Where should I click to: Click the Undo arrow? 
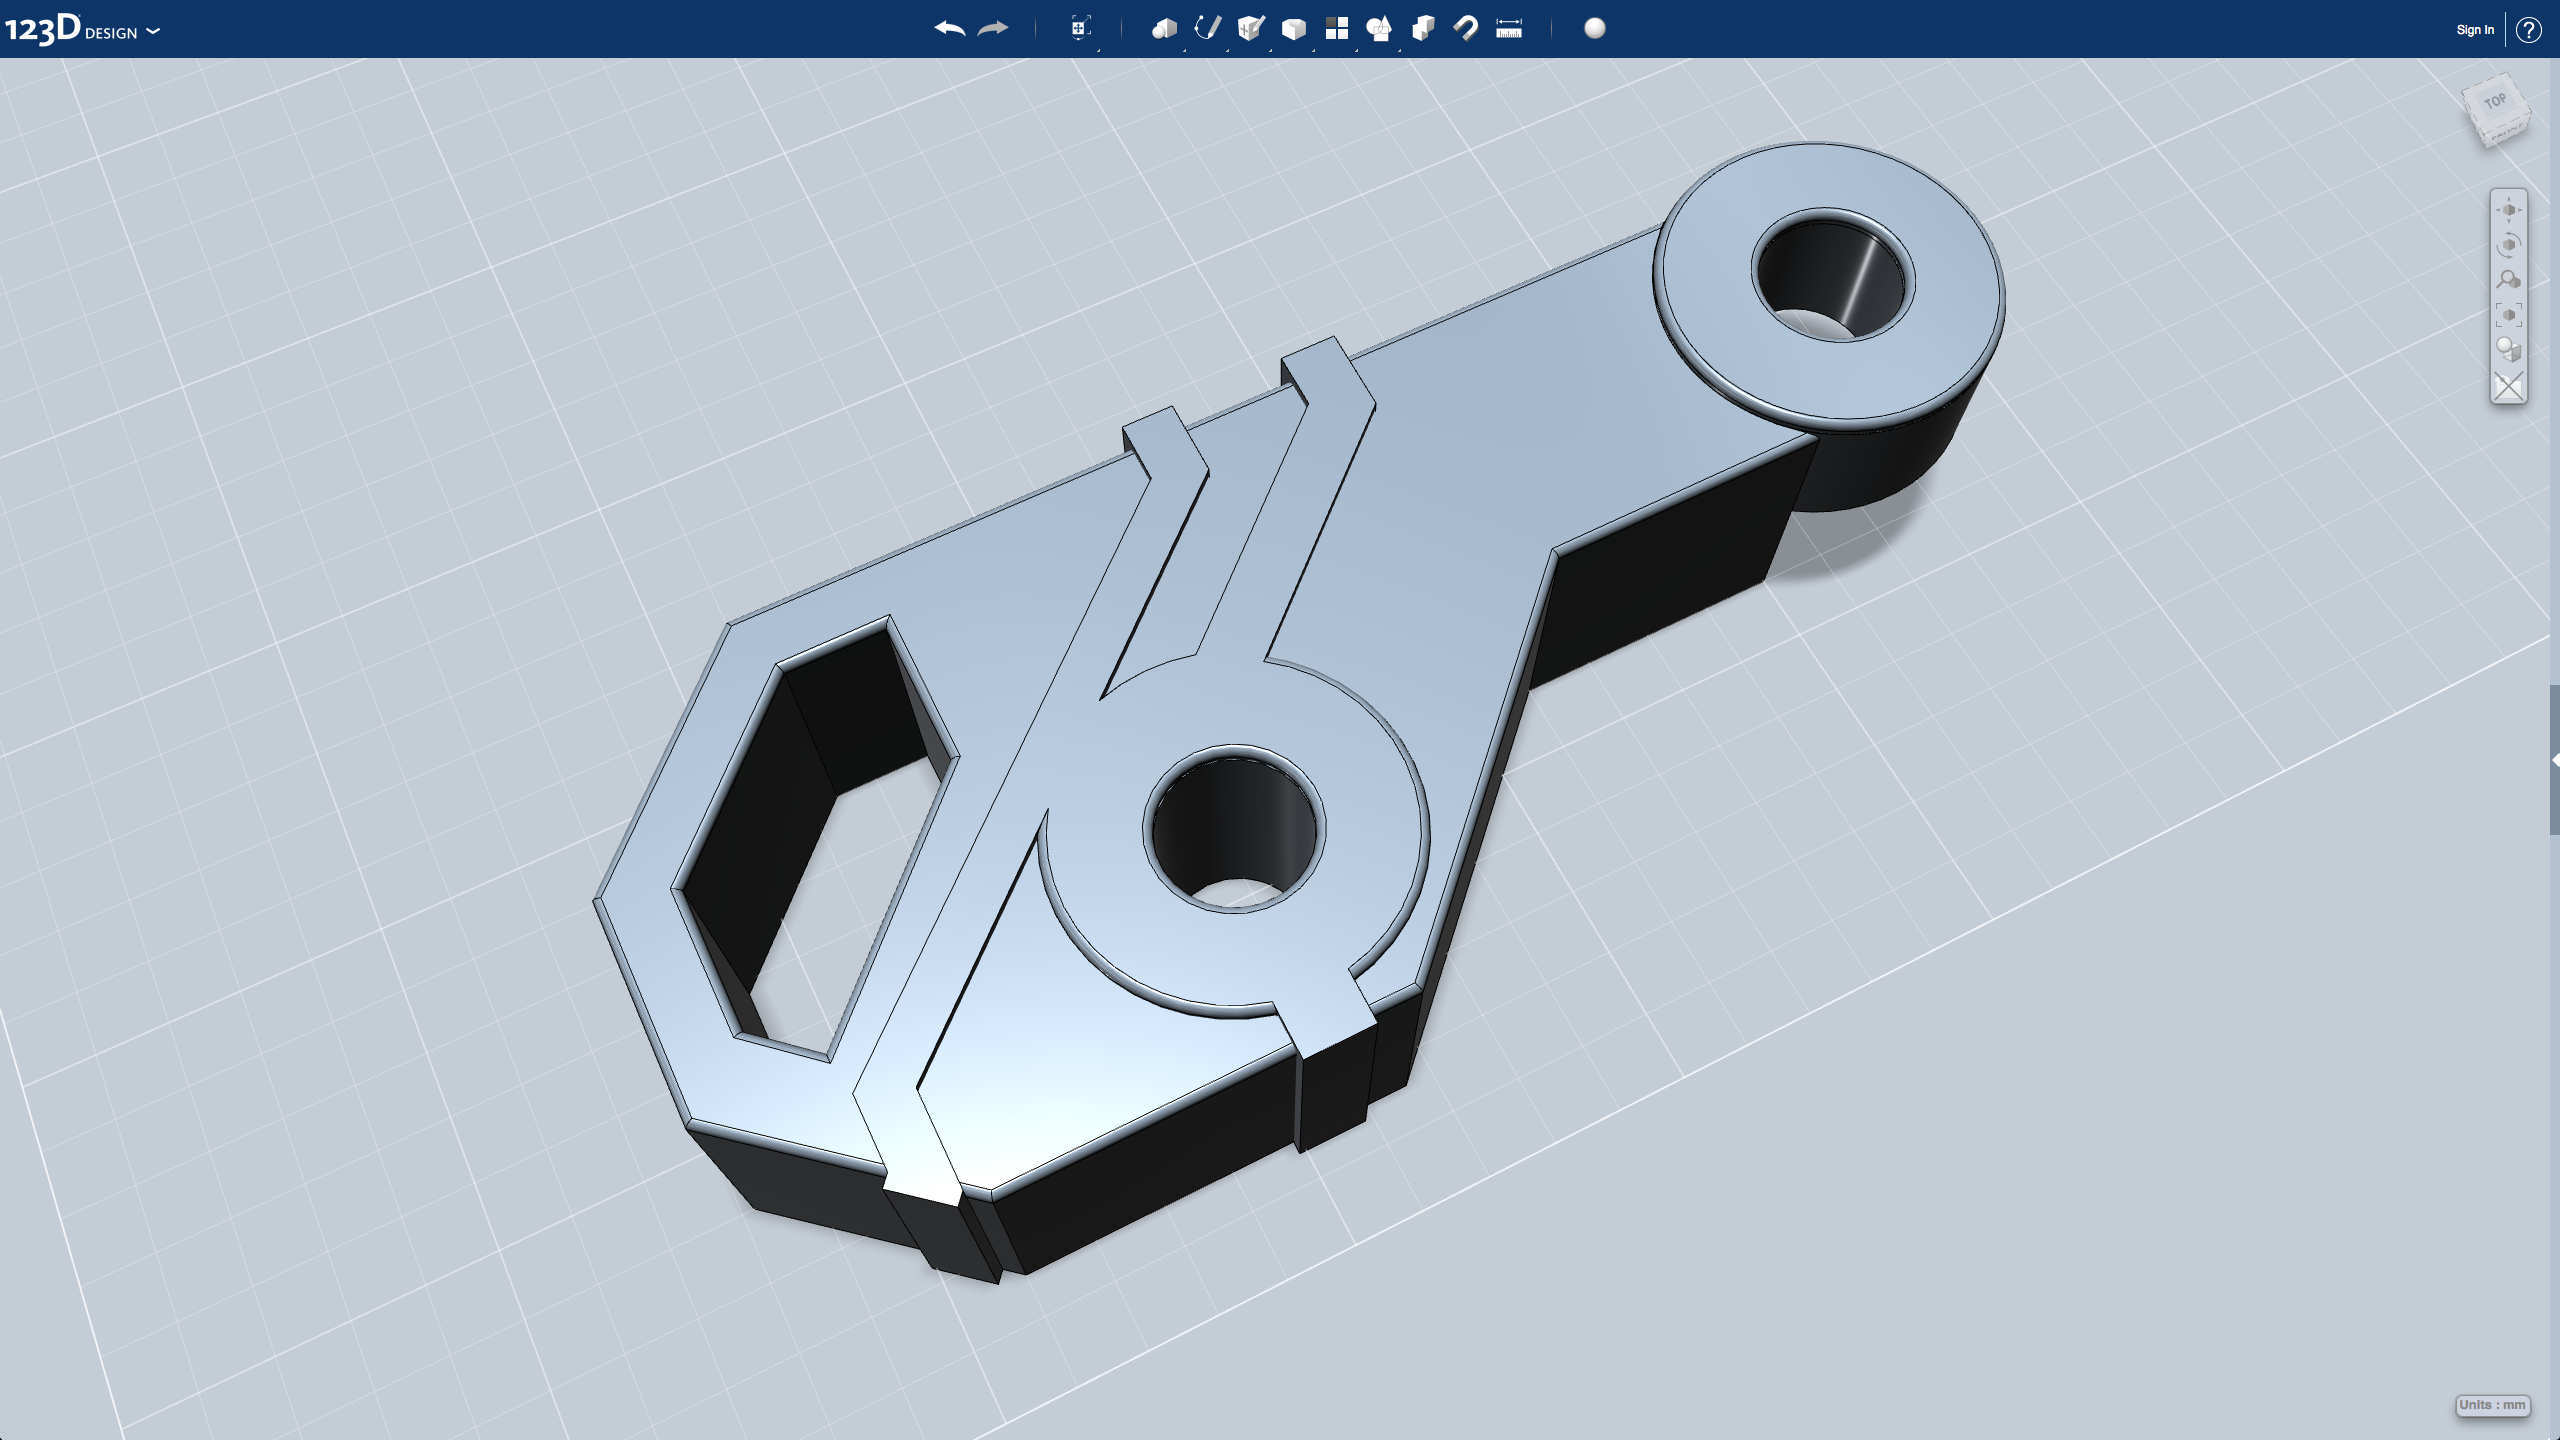click(949, 29)
